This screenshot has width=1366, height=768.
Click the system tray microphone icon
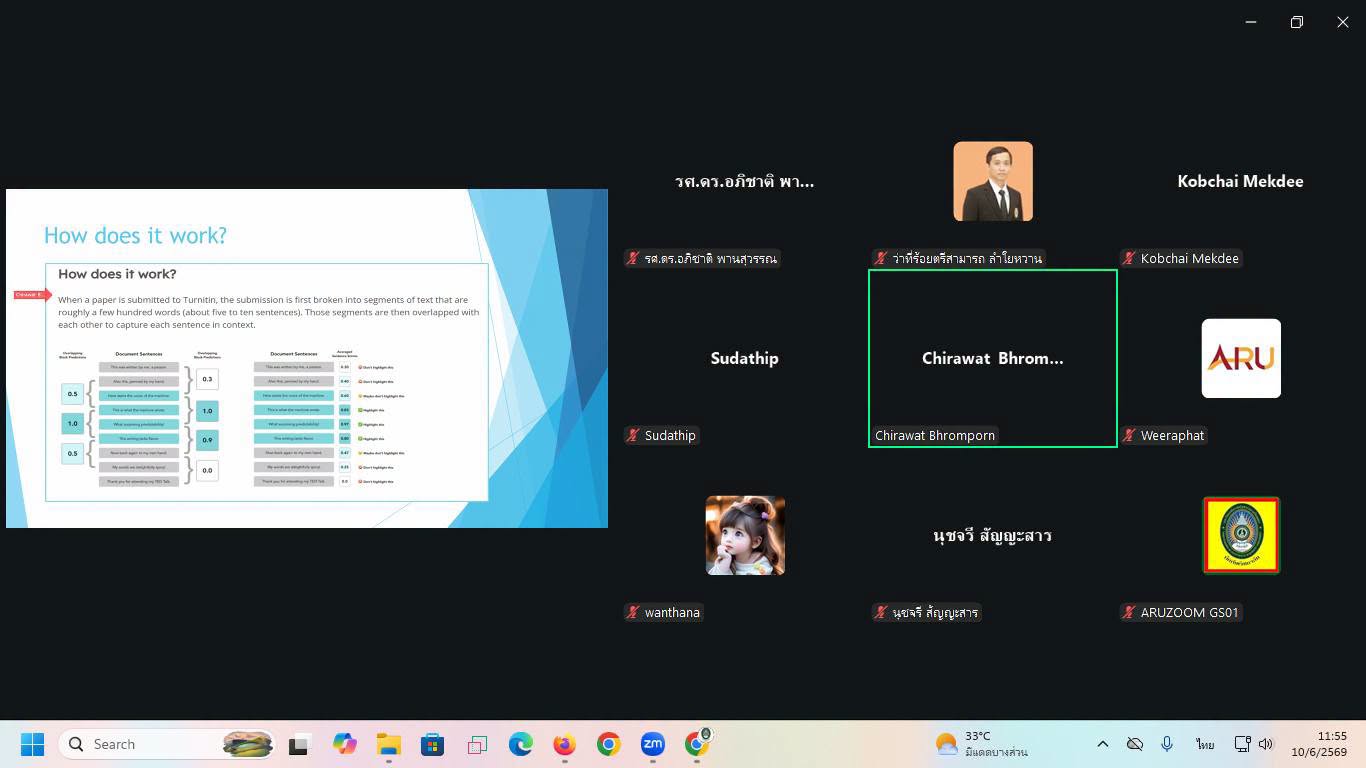[x=1166, y=744]
